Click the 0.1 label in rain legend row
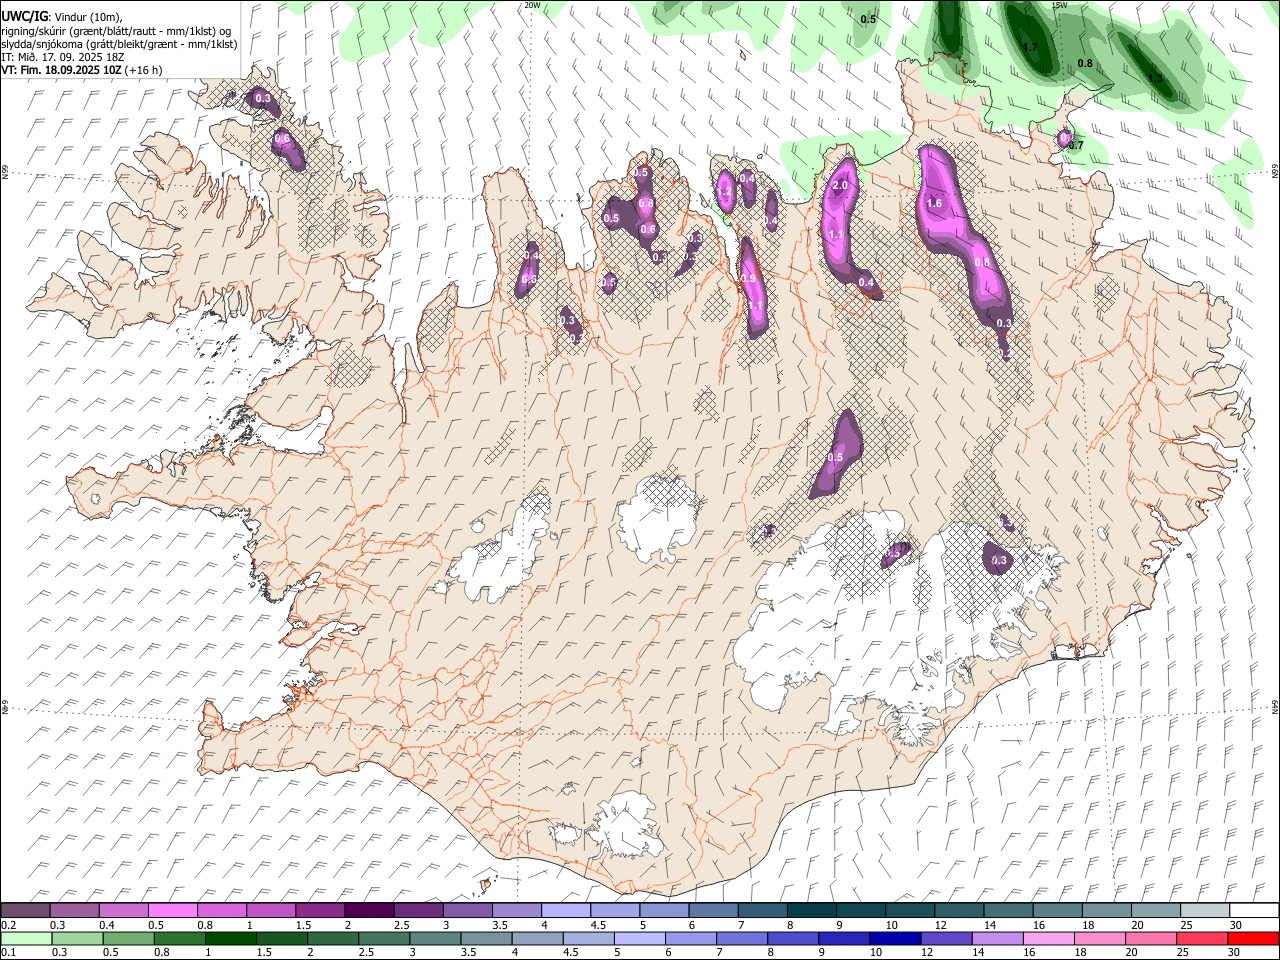 click(x=8, y=954)
